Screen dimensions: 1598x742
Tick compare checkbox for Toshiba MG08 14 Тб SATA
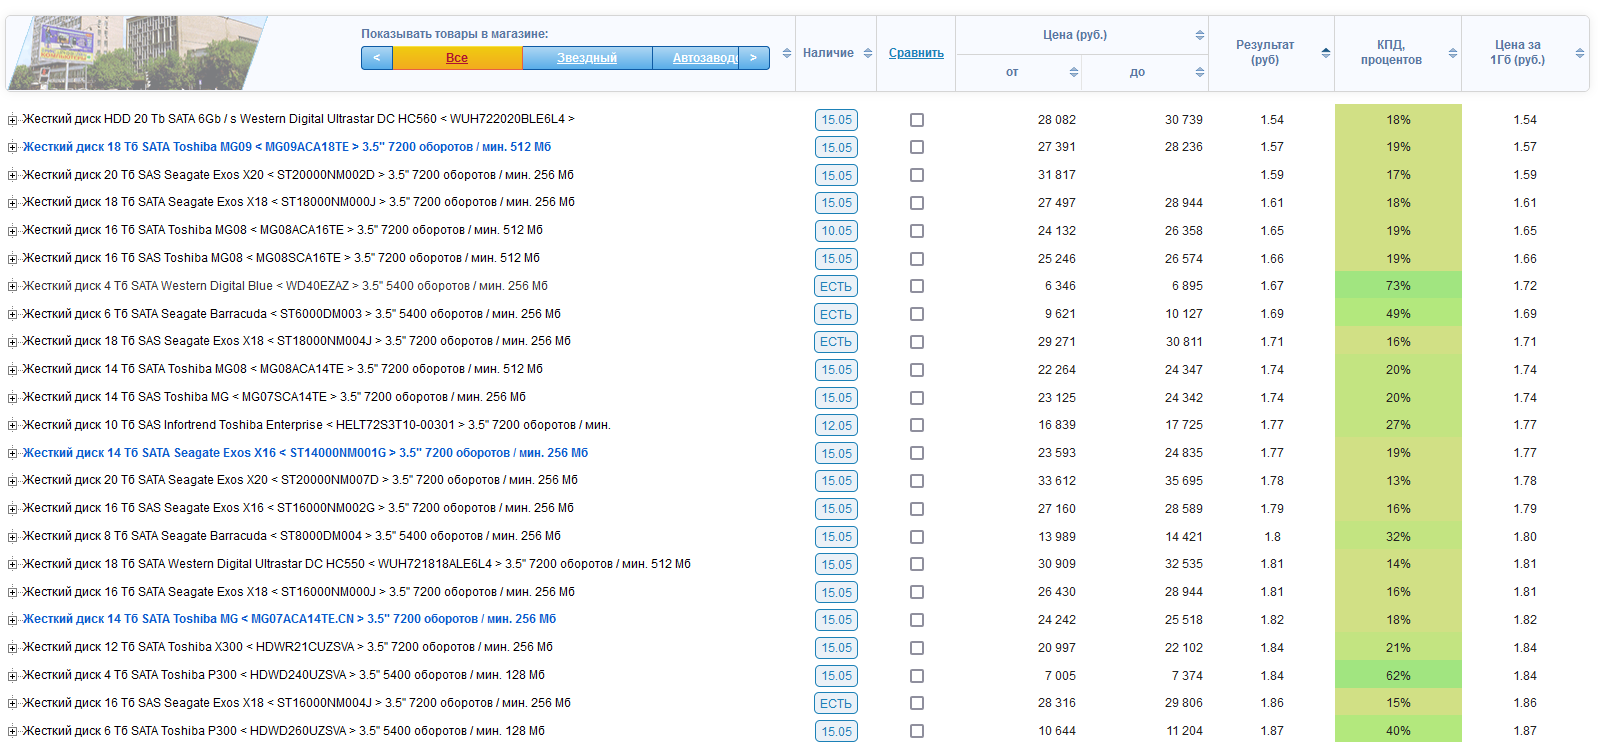(x=917, y=370)
